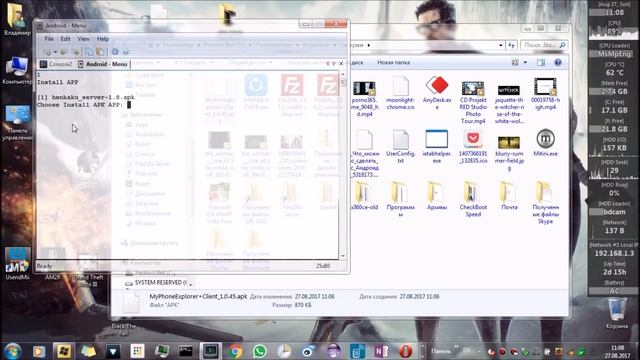
Task: Open Google Chrome from the taskbar
Action: (235, 351)
